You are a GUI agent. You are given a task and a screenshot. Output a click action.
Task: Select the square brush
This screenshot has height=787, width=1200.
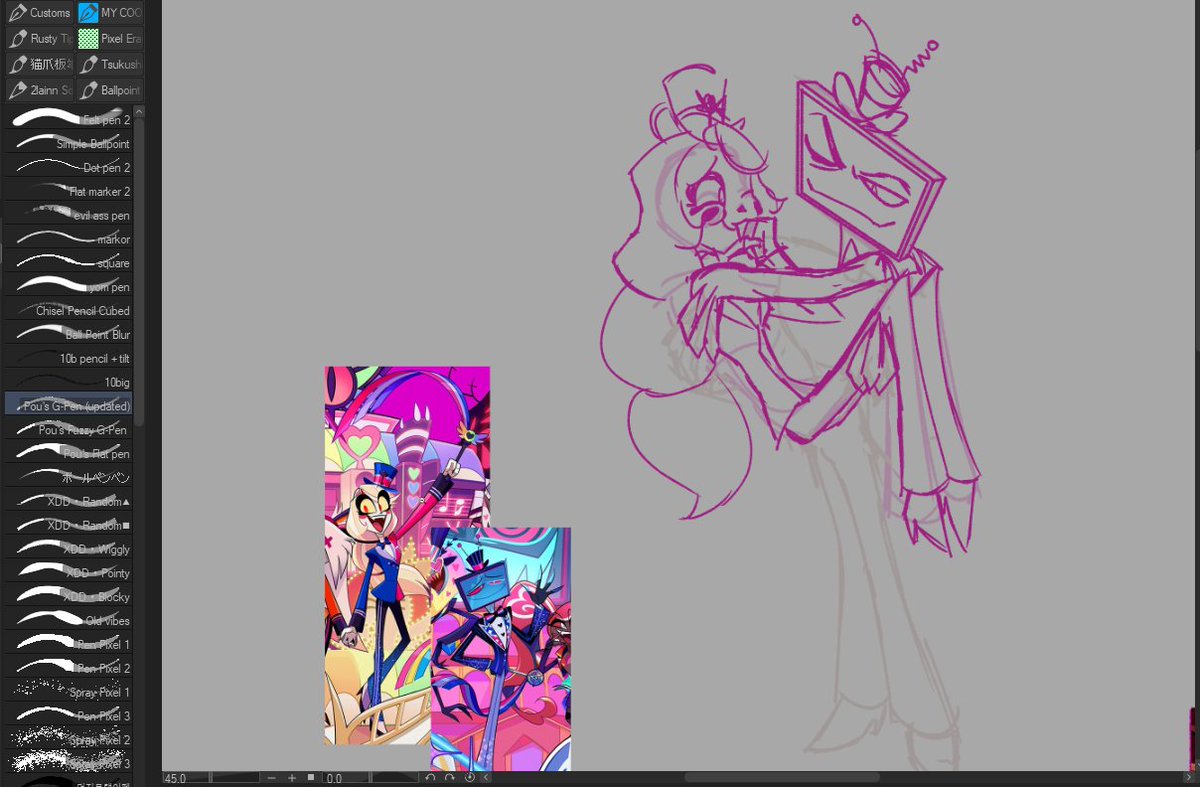[x=68, y=263]
